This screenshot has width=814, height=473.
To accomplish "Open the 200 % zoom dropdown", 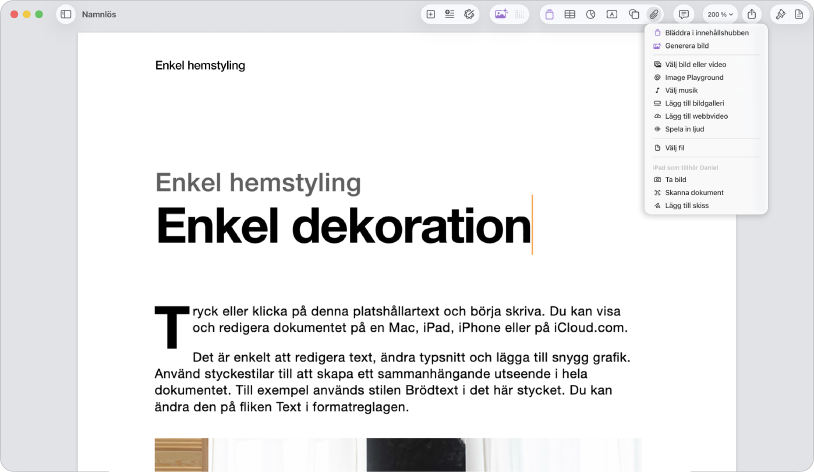I will (x=720, y=15).
